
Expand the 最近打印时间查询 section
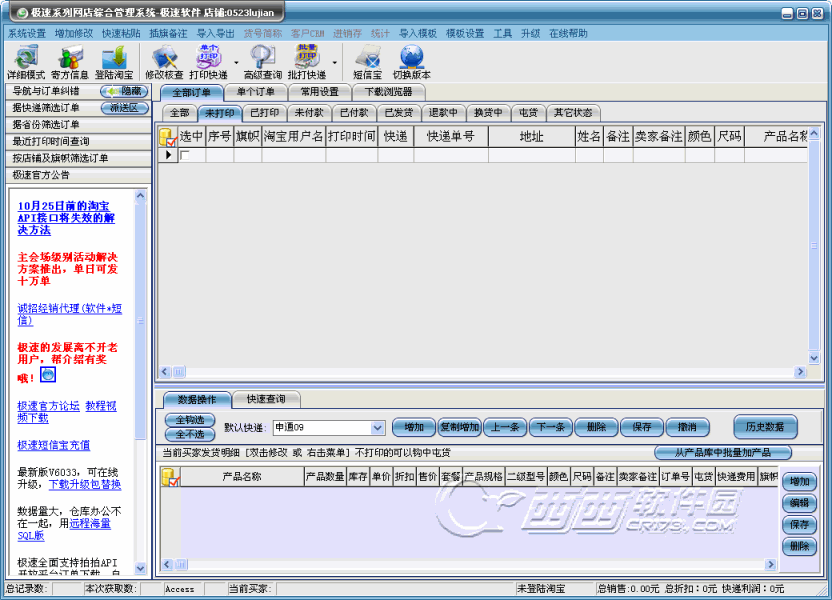(x=78, y=142)
